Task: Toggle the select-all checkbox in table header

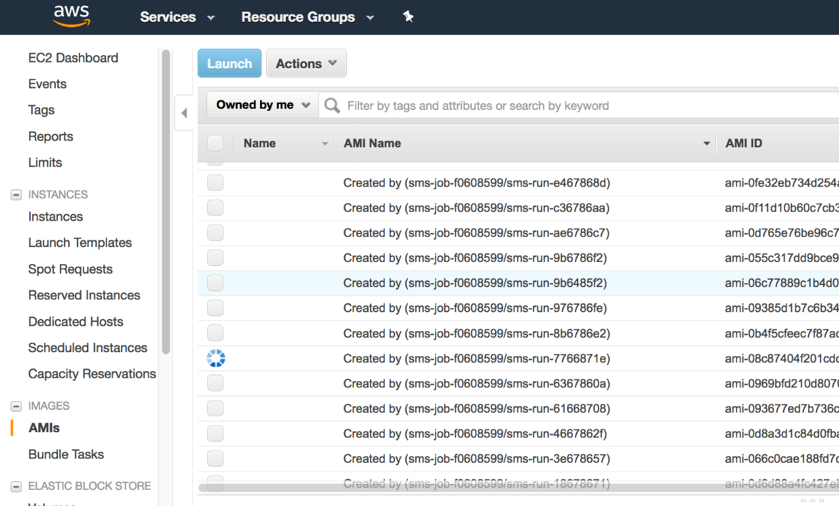Action: pyautogui.click(x=215, y=143)
